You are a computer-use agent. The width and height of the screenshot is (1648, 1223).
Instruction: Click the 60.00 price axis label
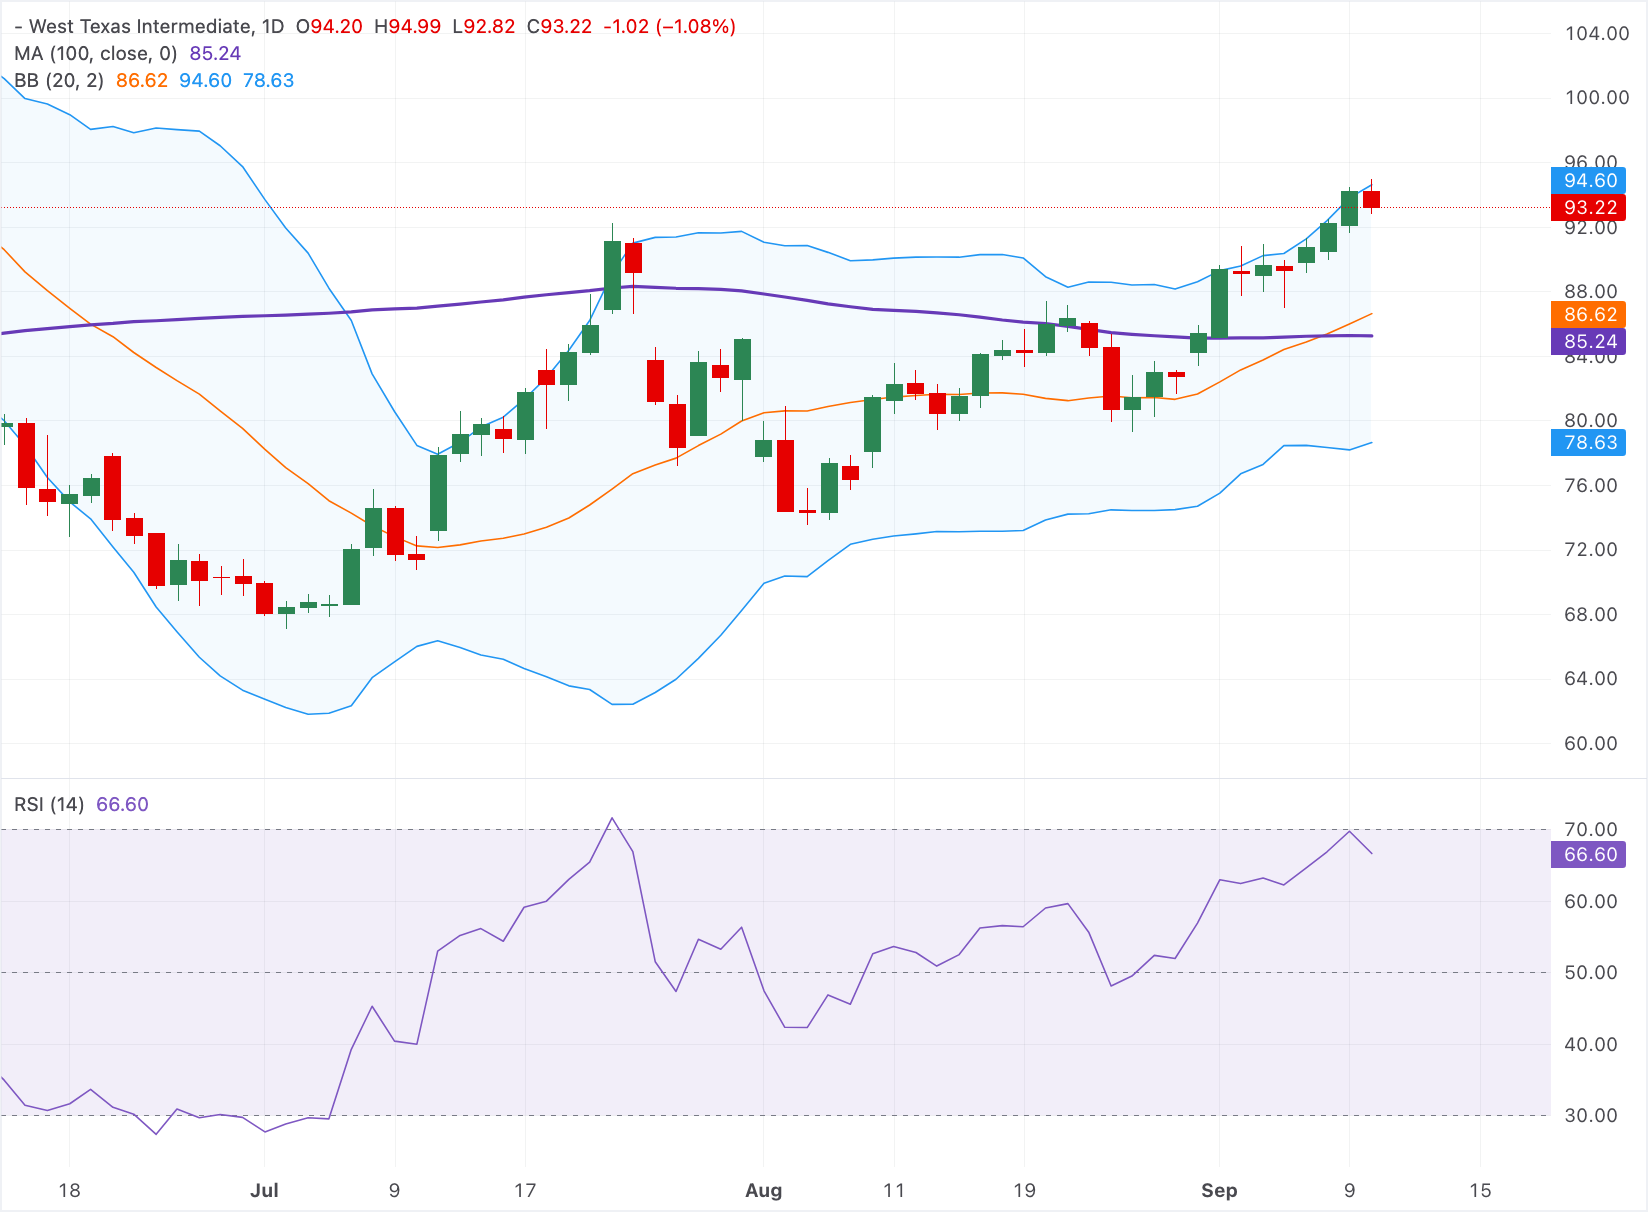click(x=1590, y=744)
